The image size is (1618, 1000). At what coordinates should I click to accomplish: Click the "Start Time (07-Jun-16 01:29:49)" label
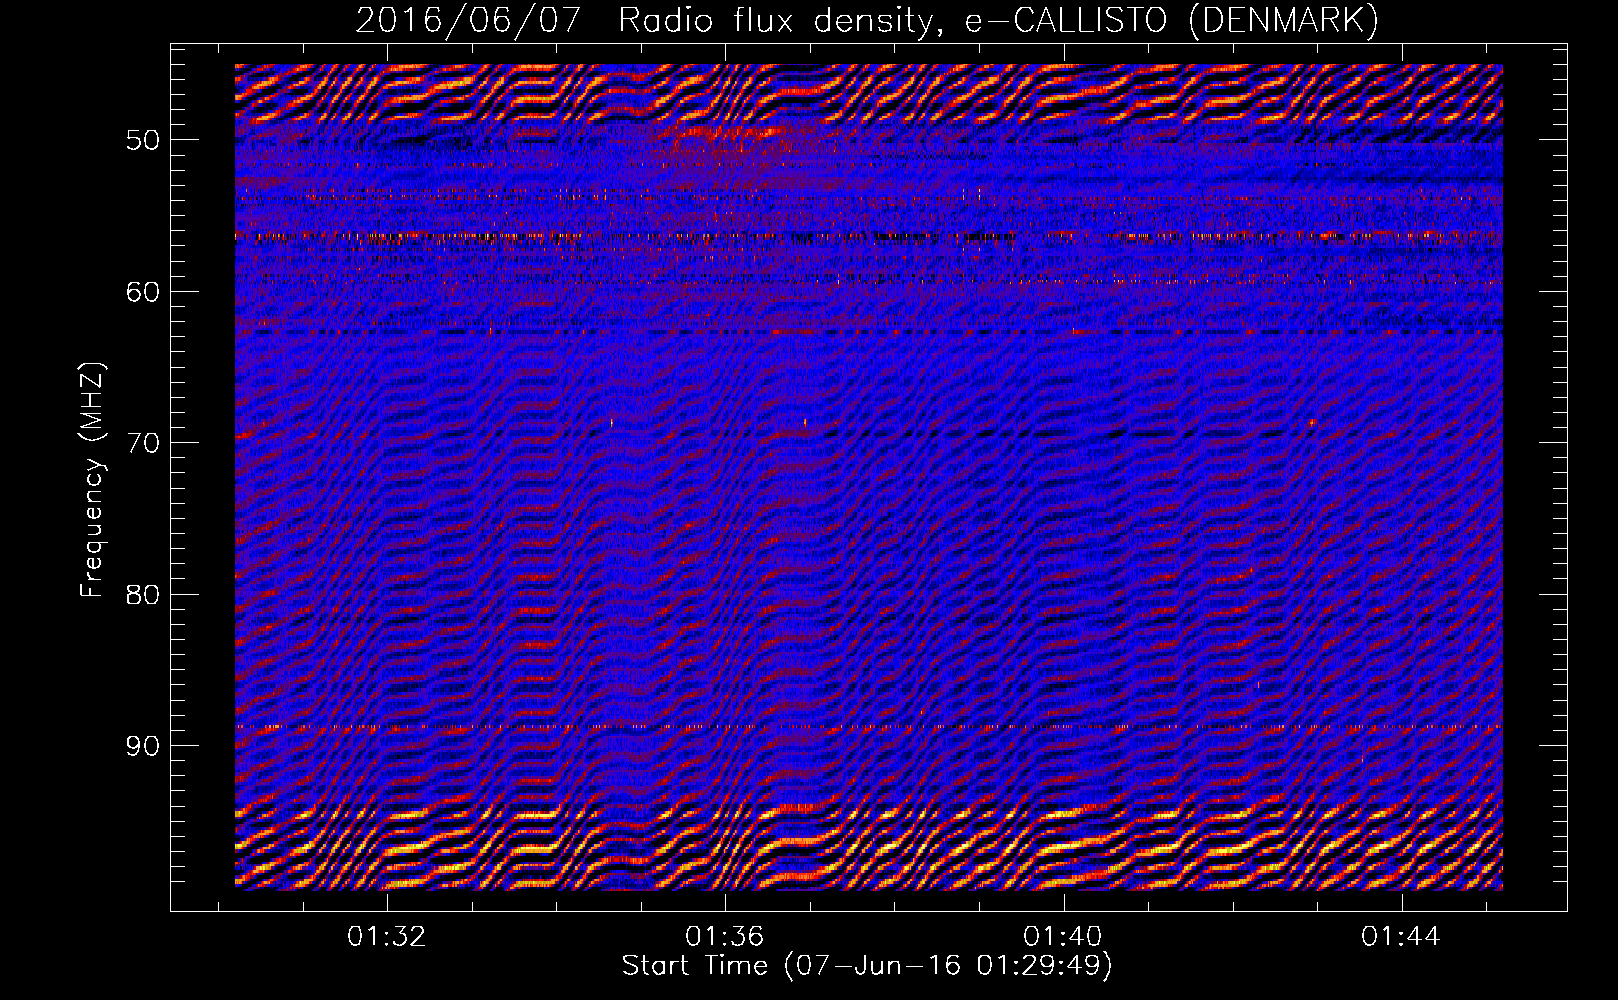click(x=867, y=966)
